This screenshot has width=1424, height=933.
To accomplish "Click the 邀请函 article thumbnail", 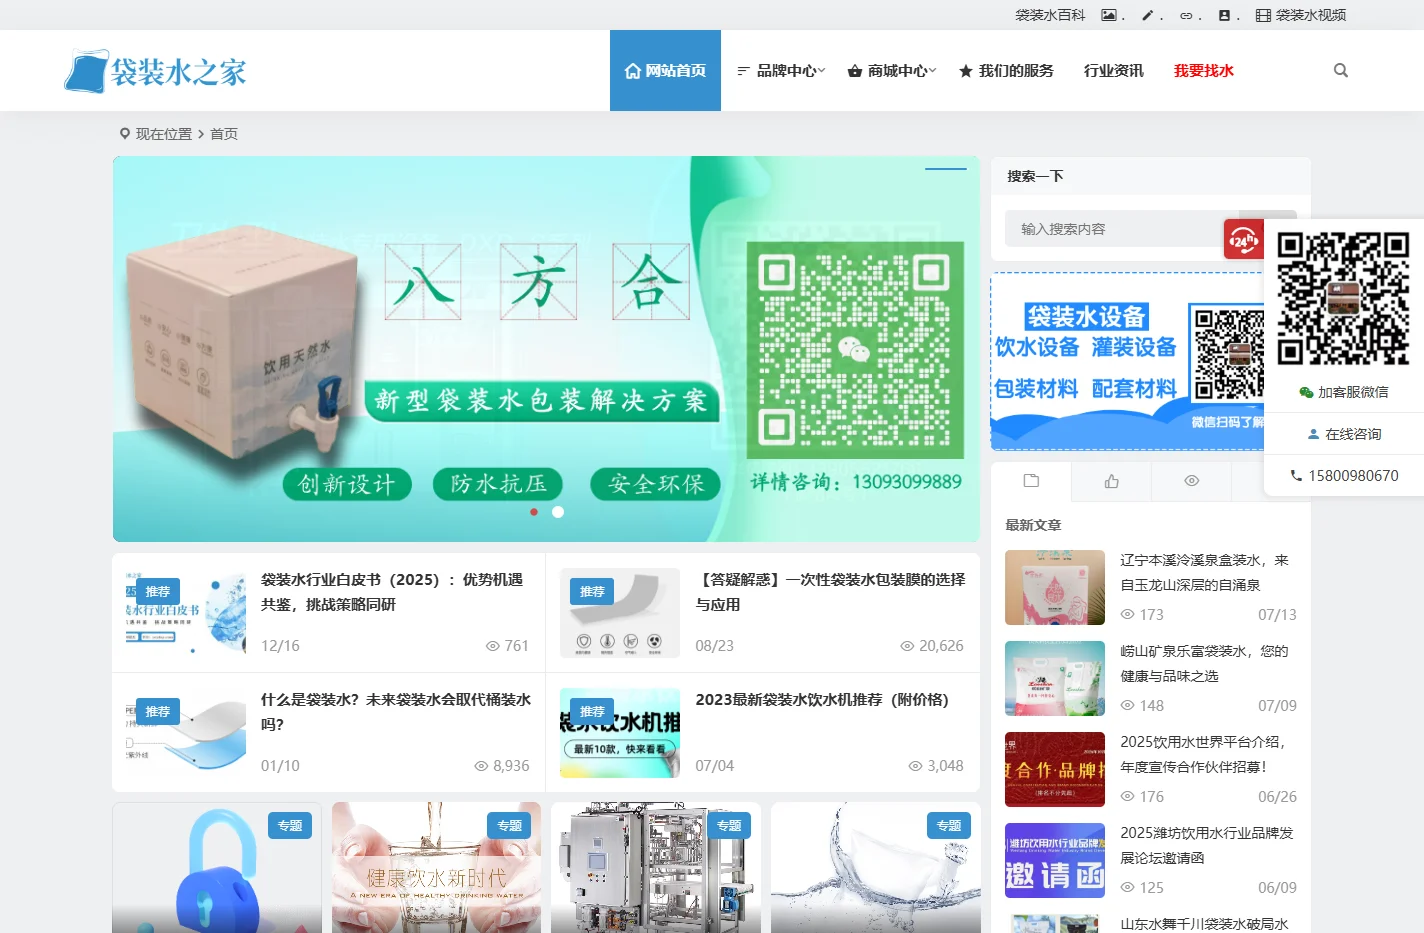I will pos(1055,861).
